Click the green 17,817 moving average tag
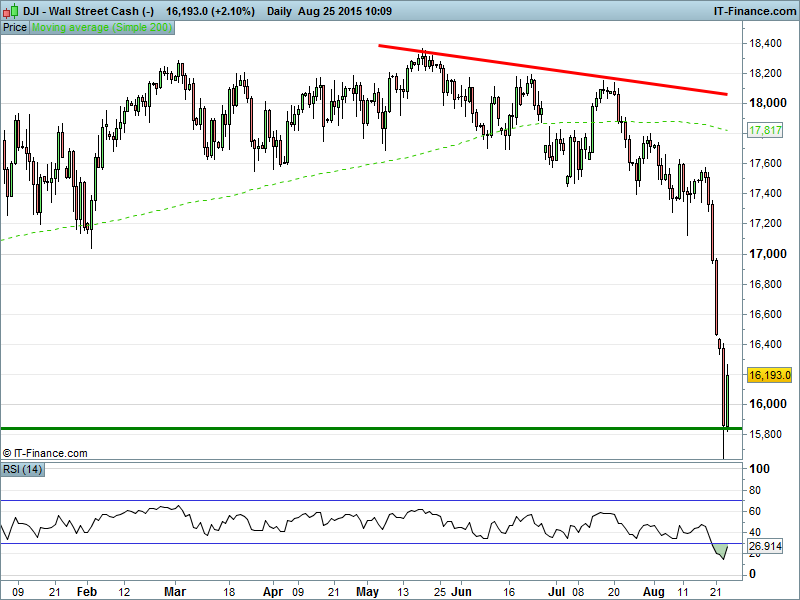This screenshot has height=600, width=800. tap(764, 130)
